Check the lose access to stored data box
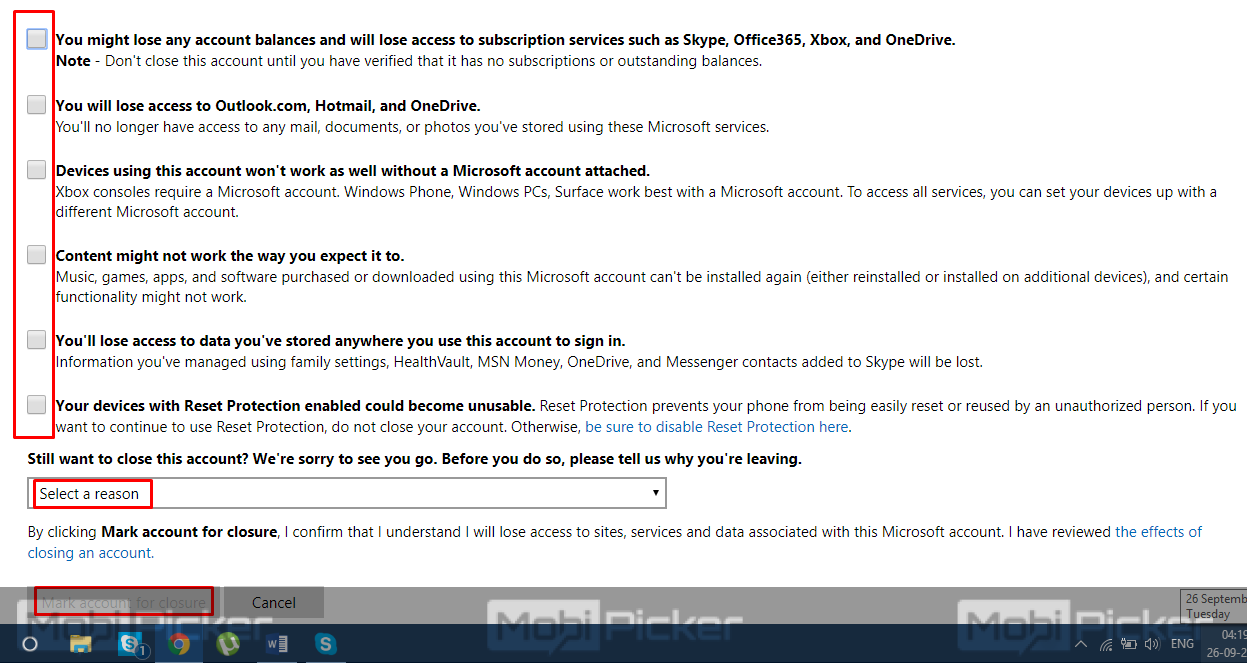 tap(37, 339)
